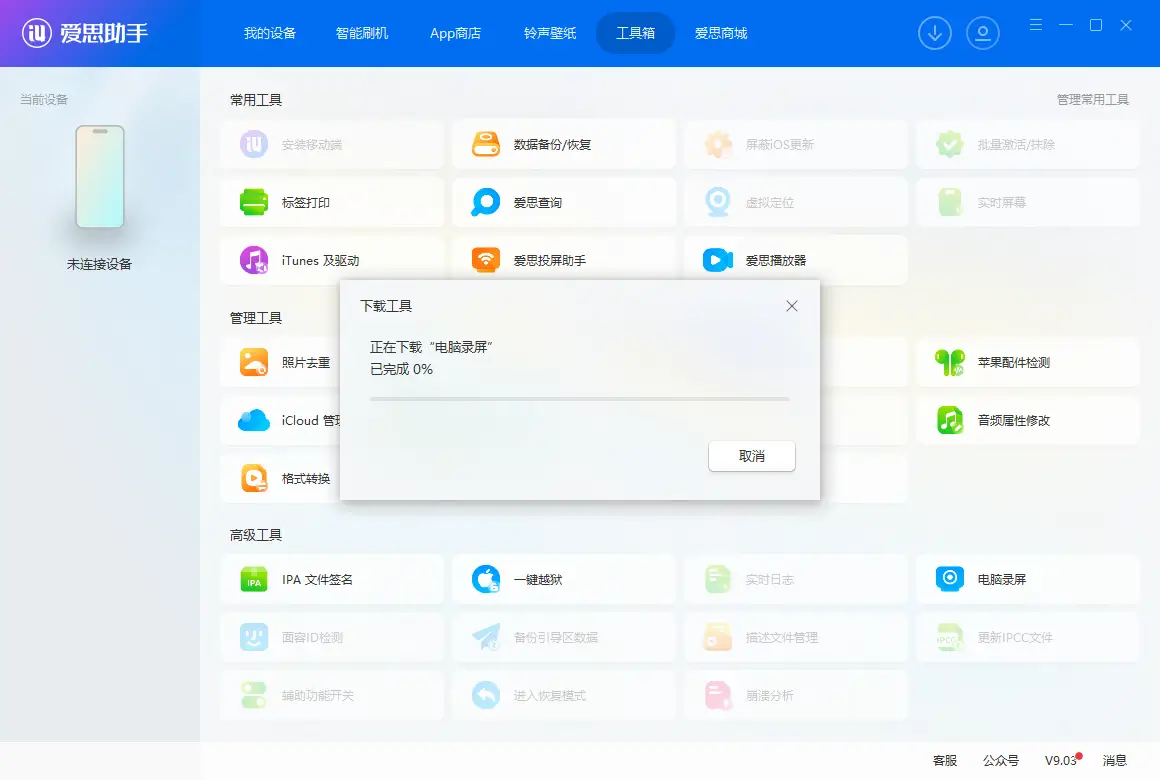Switch to the 我的设备 tab

click(x=270, y=33)
